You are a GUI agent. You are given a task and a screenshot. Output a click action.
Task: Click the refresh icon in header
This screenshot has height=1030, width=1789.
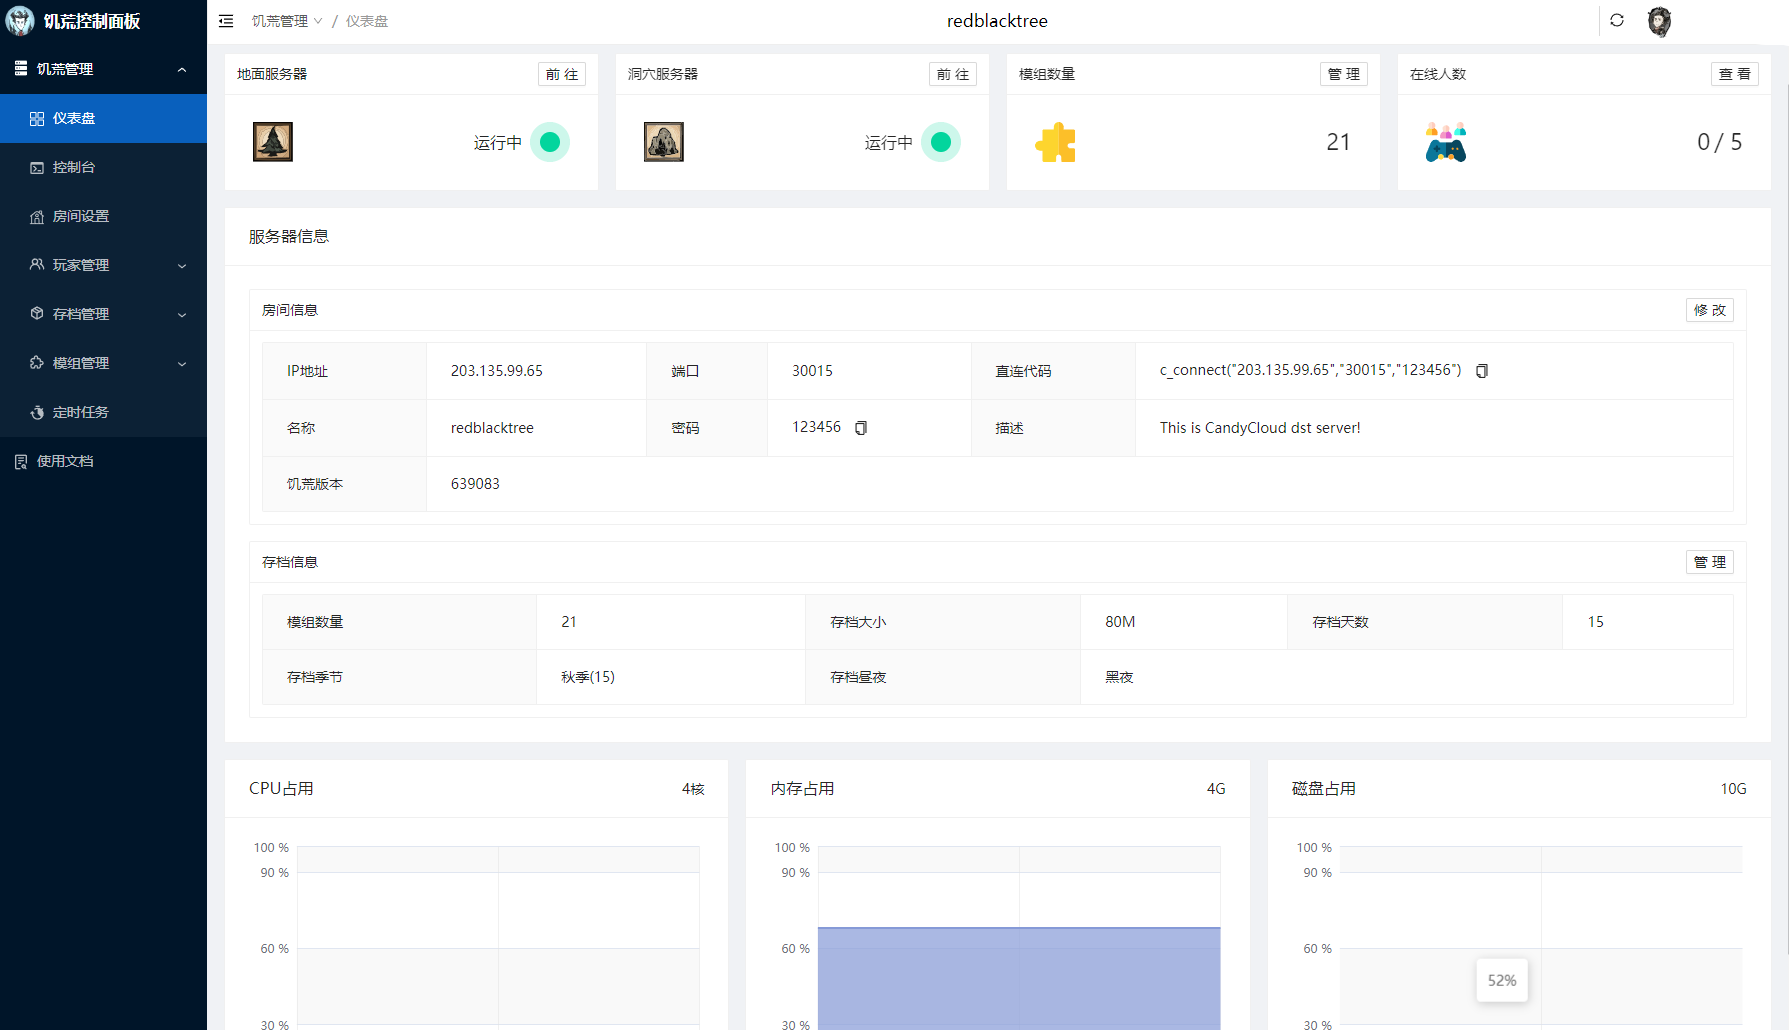[x=1617, y=20]
